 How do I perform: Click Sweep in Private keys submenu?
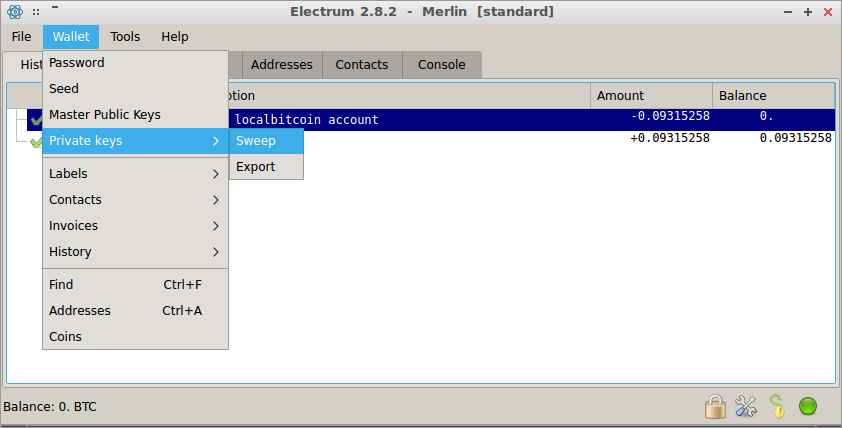pos(266,141)
